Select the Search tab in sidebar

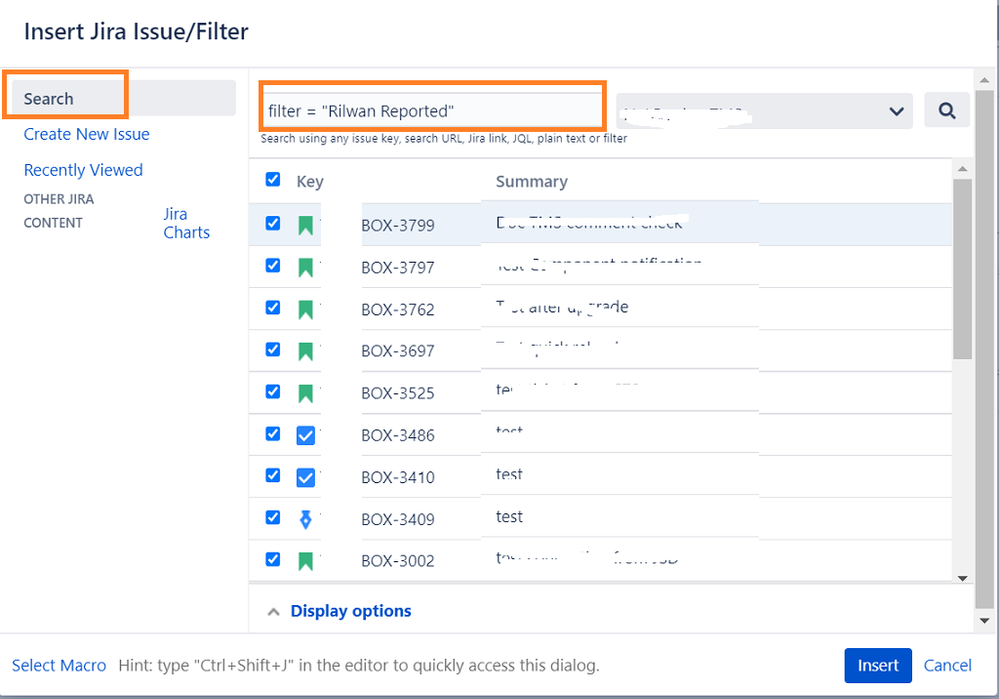(x=124, y=98)
